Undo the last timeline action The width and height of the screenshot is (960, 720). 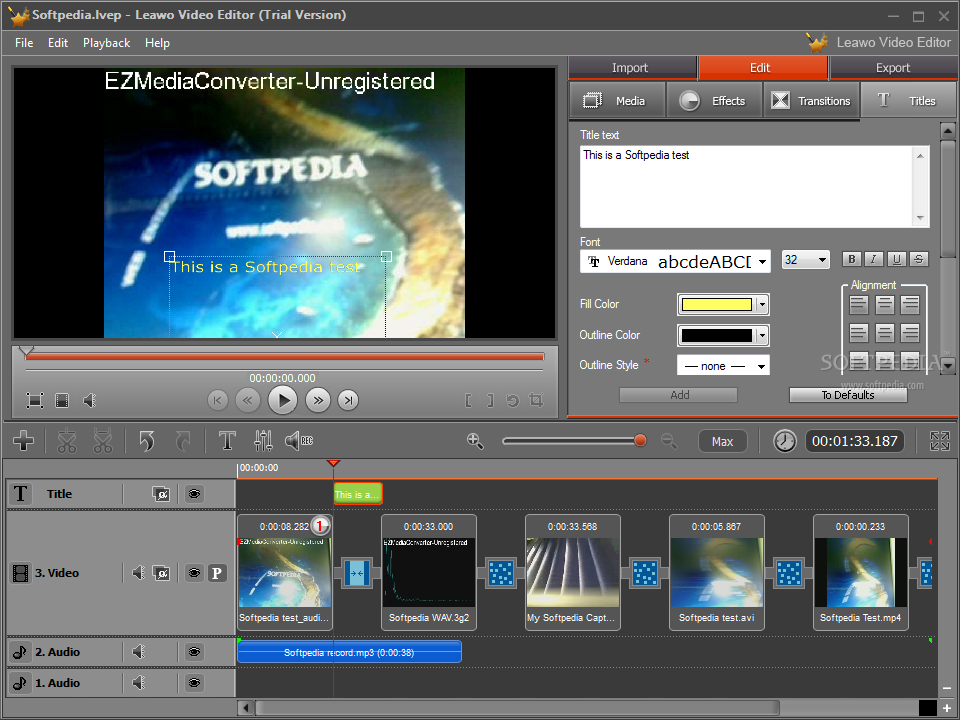[146, 441]
